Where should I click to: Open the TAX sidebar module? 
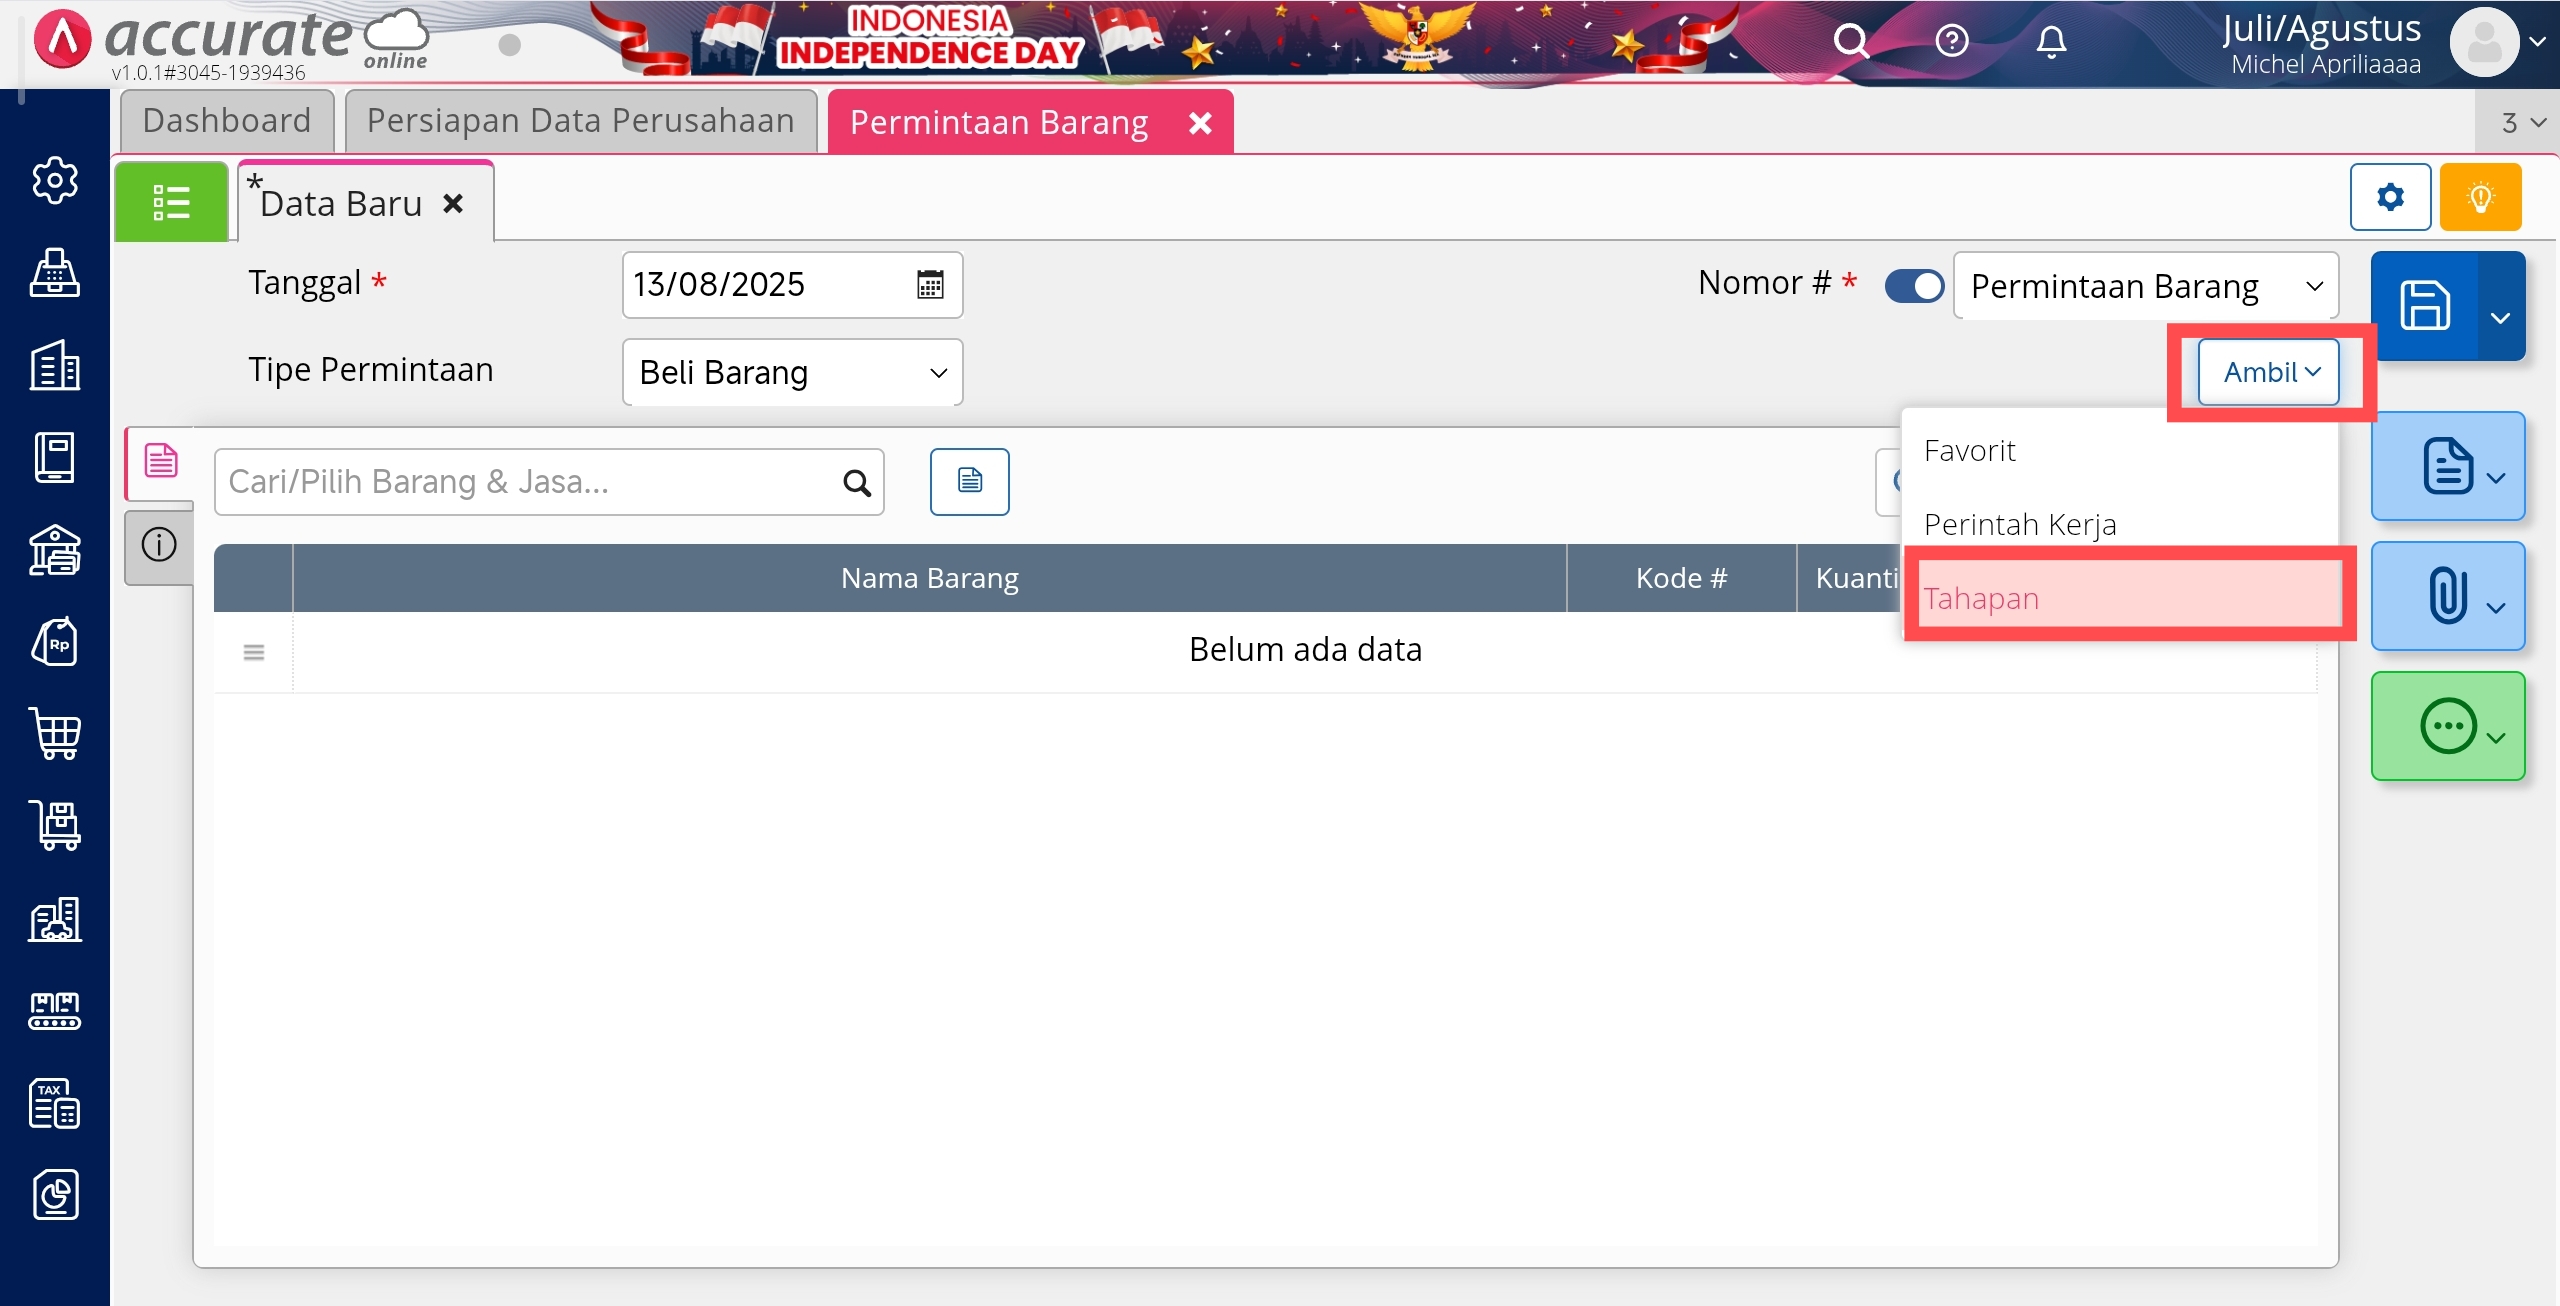click(x=55, y=1103)
